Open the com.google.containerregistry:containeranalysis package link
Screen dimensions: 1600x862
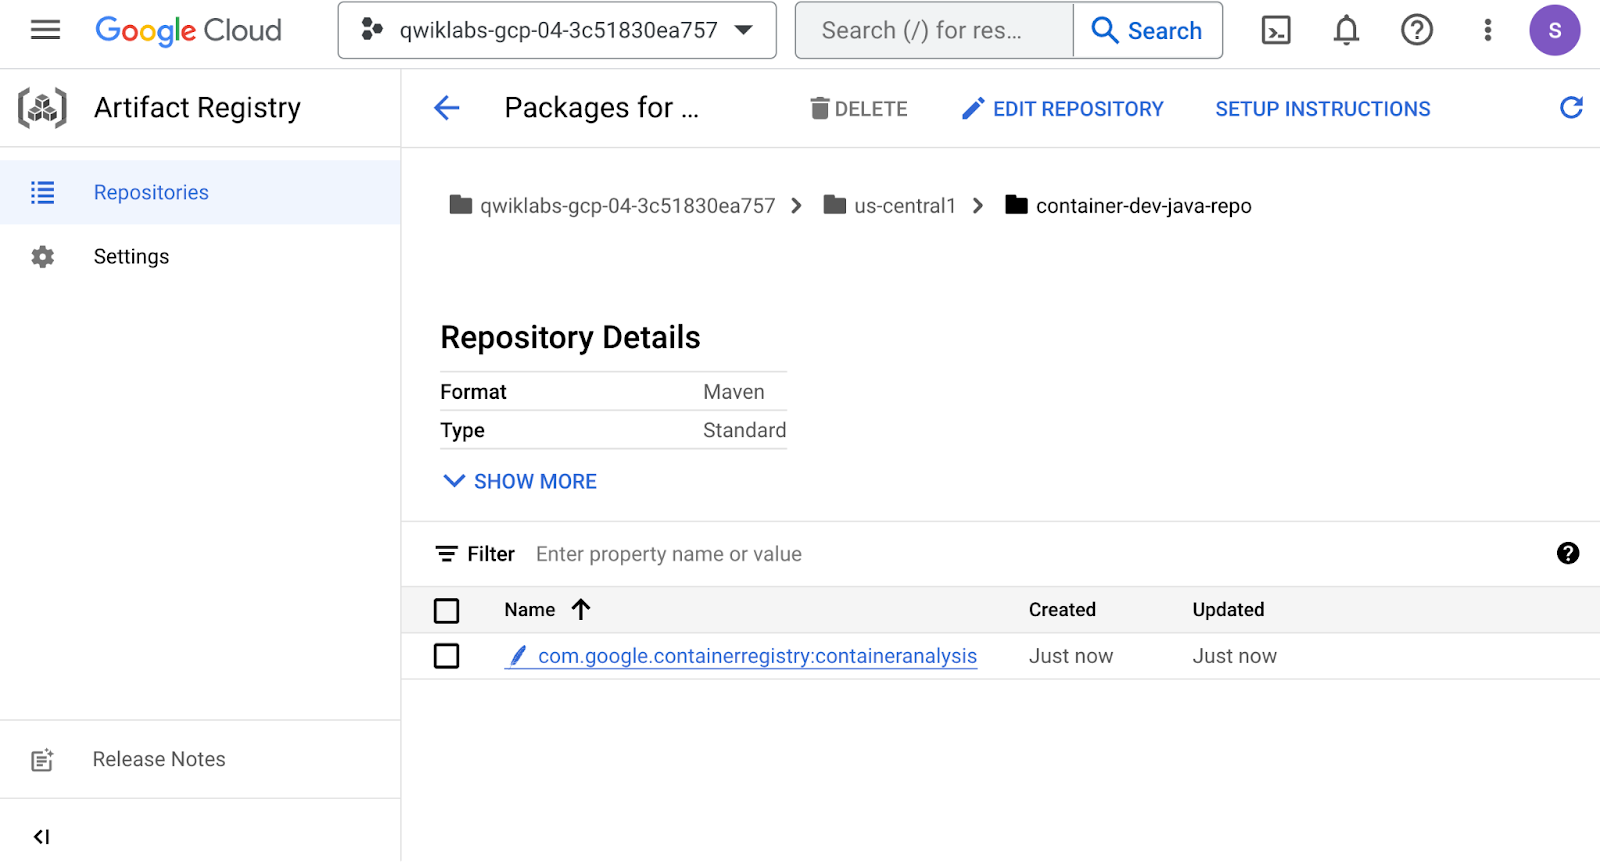pos(757,656)
